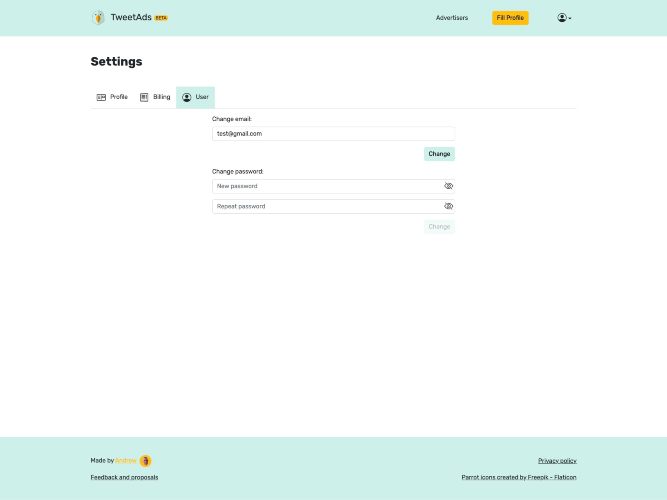Show the New password field text
Screen dimensions: 667x500
click(448, 186)
